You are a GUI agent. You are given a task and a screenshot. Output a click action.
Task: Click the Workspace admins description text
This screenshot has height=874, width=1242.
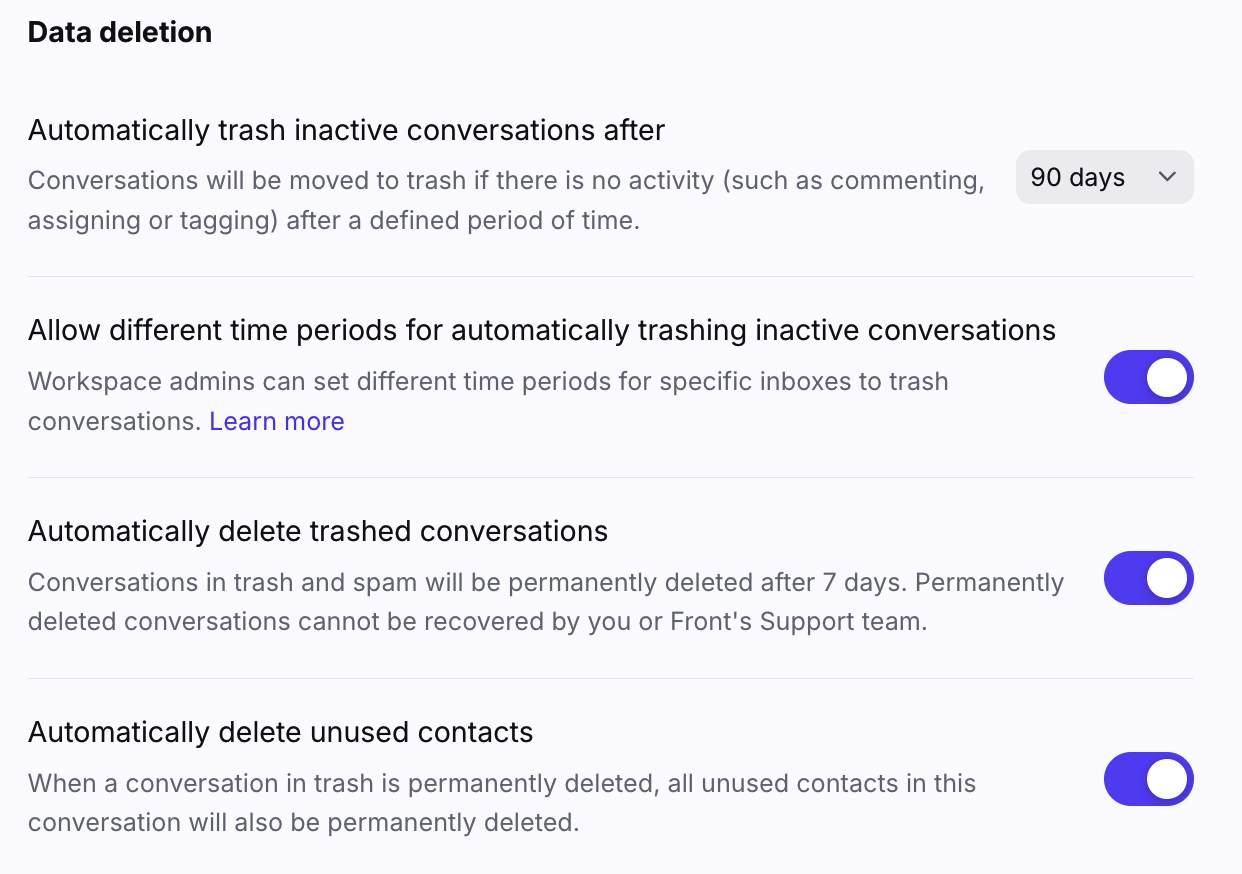(488, 382)
